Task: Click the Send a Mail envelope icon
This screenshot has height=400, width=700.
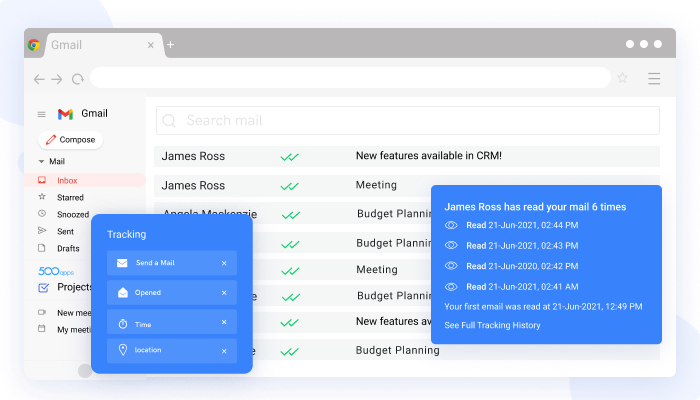Action: 122,263
